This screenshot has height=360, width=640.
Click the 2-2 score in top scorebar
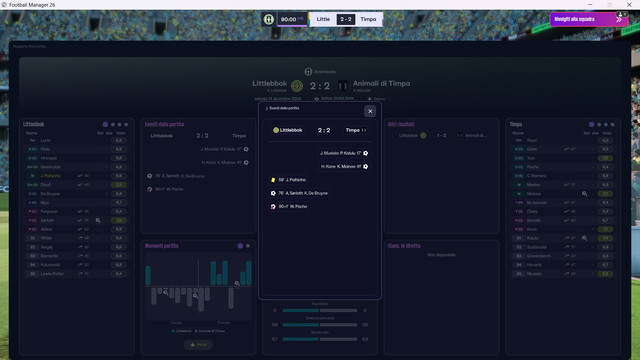(x=346, y=19)
